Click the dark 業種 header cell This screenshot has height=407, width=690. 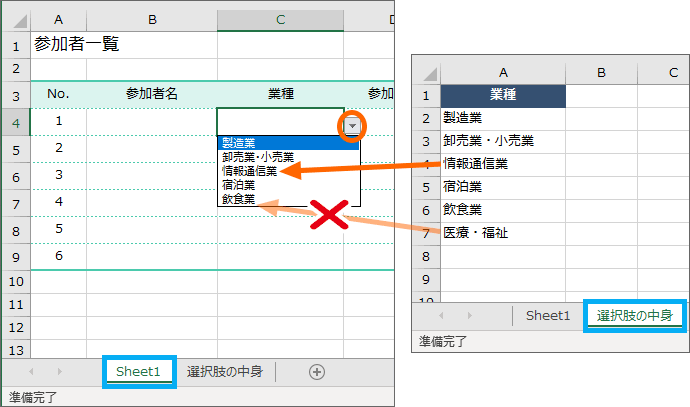(x=503, y=96)
